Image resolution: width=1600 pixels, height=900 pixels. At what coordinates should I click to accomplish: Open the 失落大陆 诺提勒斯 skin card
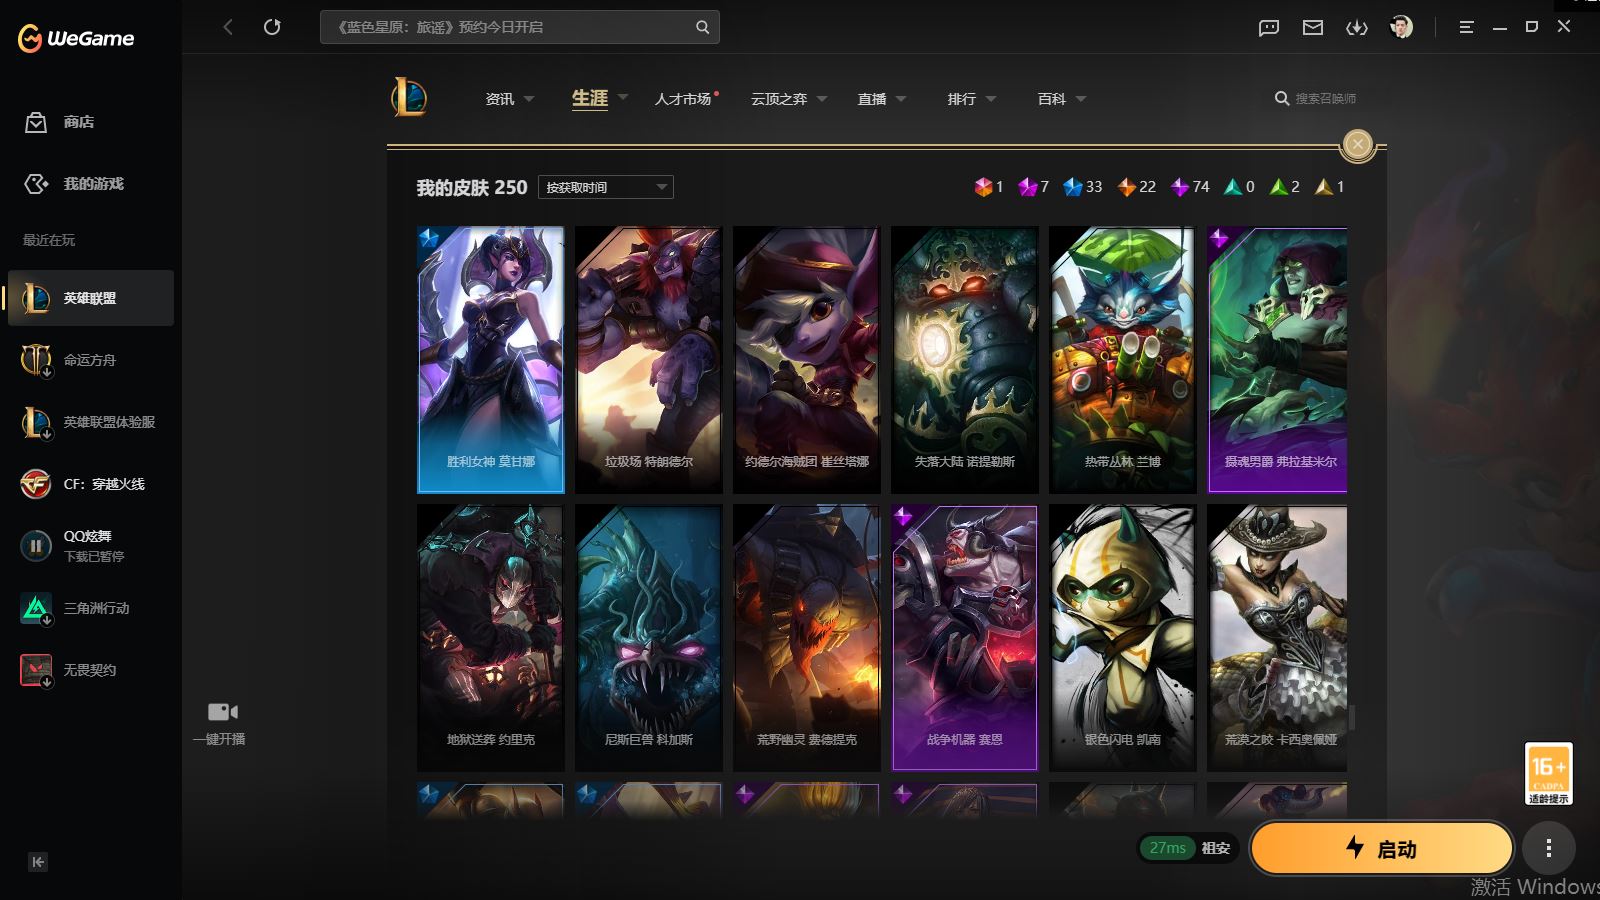(x=965, y=360)
